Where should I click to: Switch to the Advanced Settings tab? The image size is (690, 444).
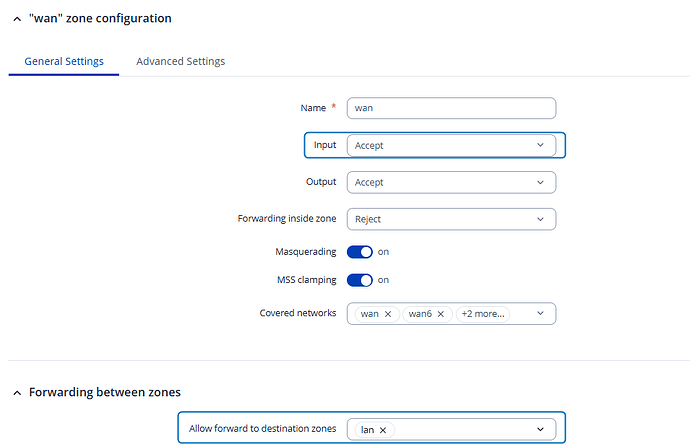[x=180, y=61]
